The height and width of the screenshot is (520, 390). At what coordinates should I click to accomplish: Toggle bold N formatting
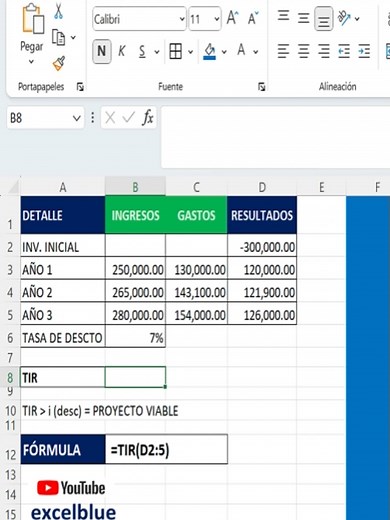pyautogui.click(x=102, y=51)
